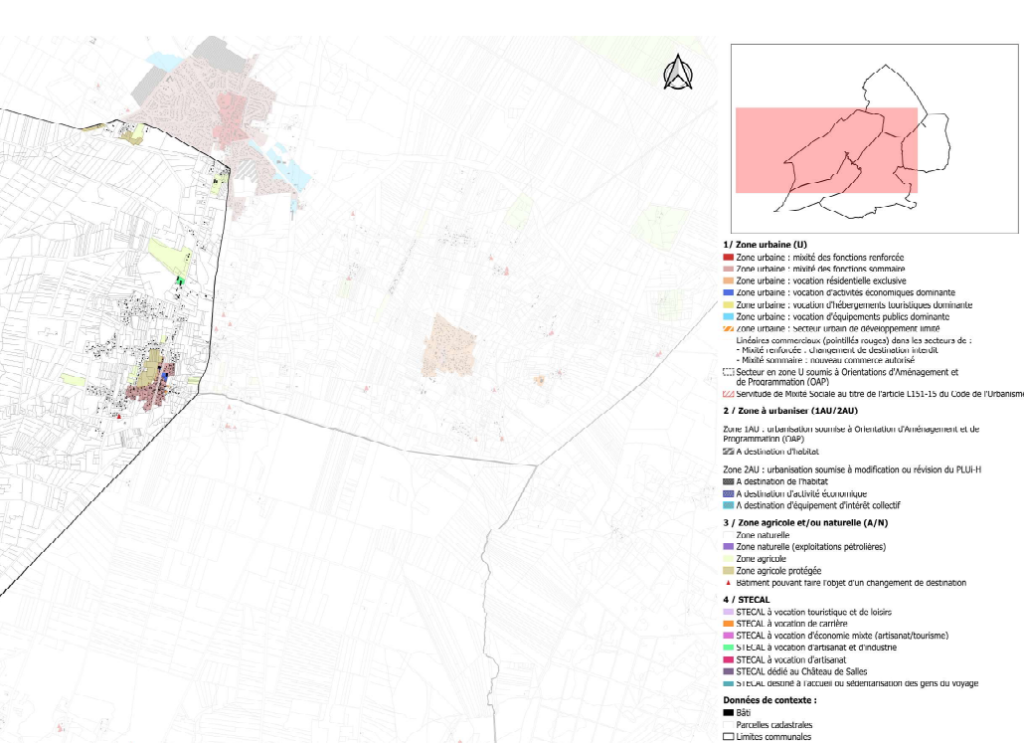Click the red hatched Servitude de Mixité Sociale symbol
Screen dimensions: 1024x743
[727, 394]
